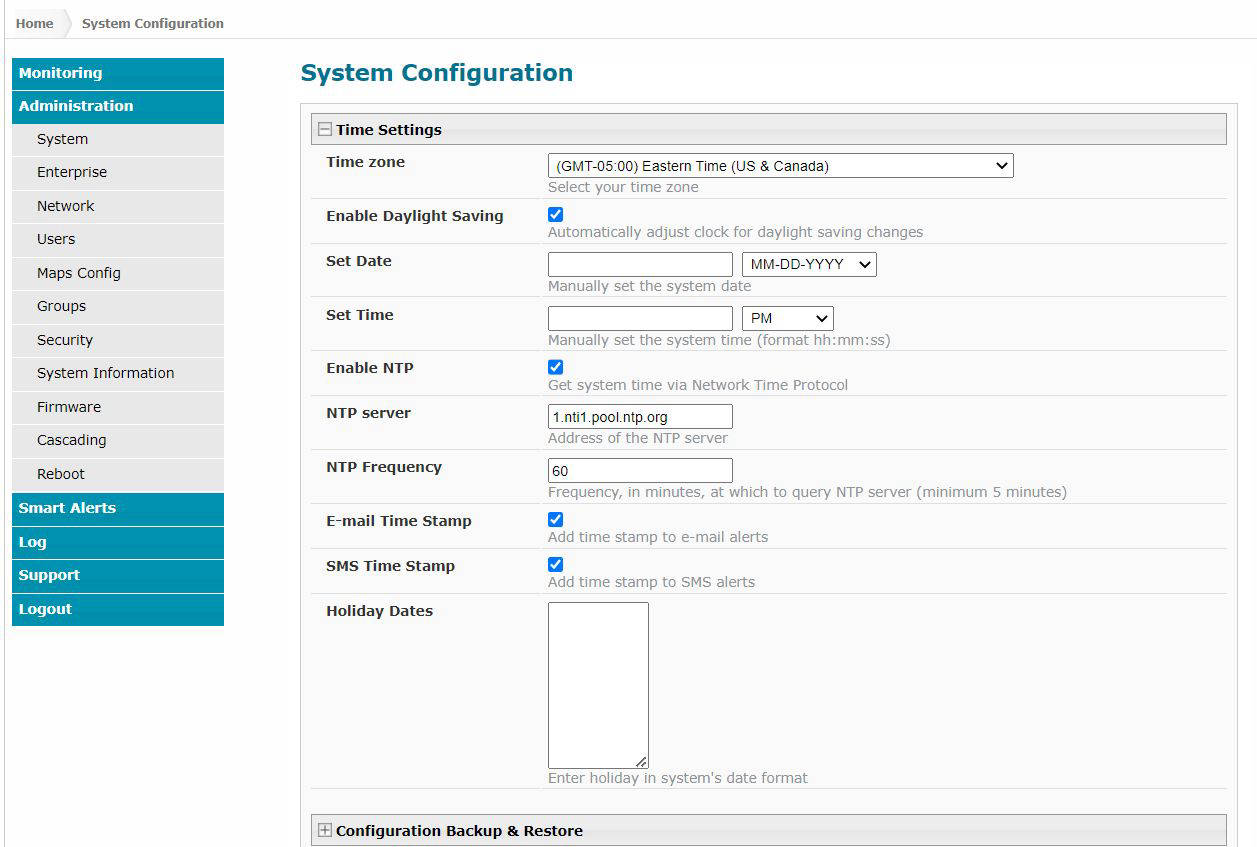1257x847 pixels.
Task: Click the System Configuration breadcrumb
Action: [x=153, y=23]
